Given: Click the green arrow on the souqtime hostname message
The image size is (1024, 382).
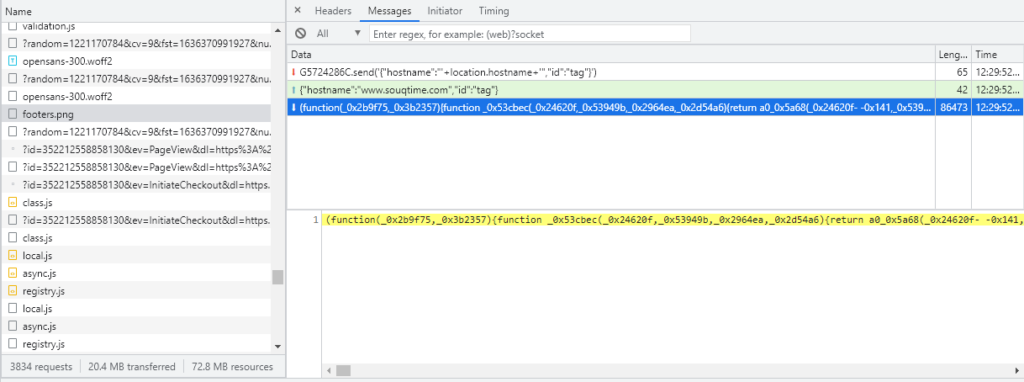Looking at the screenshot, I should (x=294, y=89).
